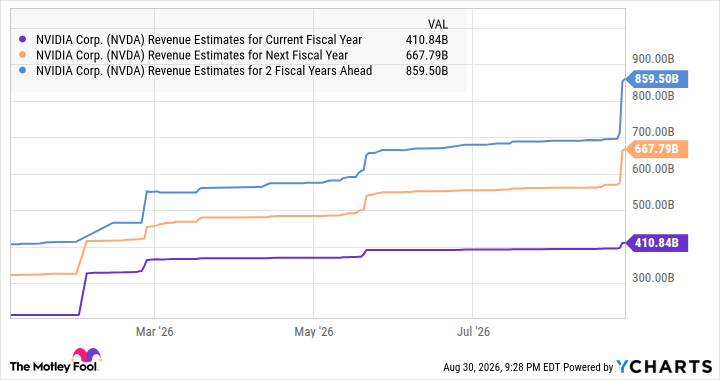The width and height of the screenshot is (720, 380).
Task: Click the blue legend dot for 2 Fiscal Years Ahead
Action: [23, 71]
